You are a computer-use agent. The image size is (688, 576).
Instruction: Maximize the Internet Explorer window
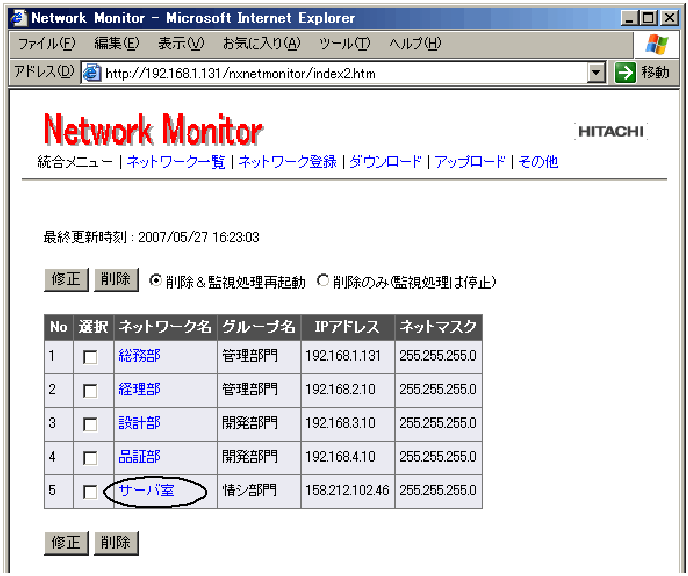point(649,18)
